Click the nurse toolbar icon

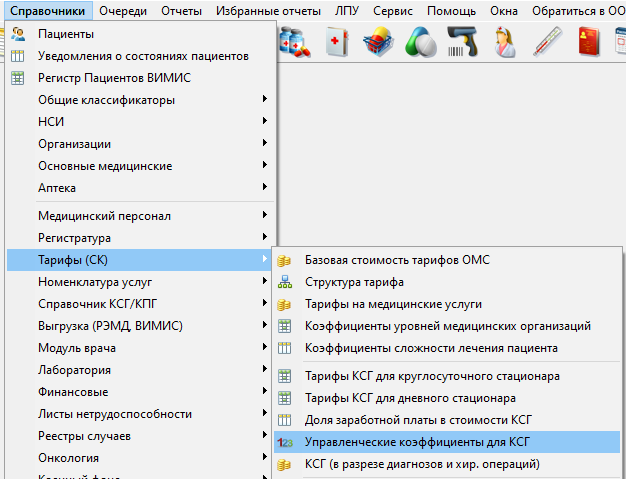pos(505,43)
